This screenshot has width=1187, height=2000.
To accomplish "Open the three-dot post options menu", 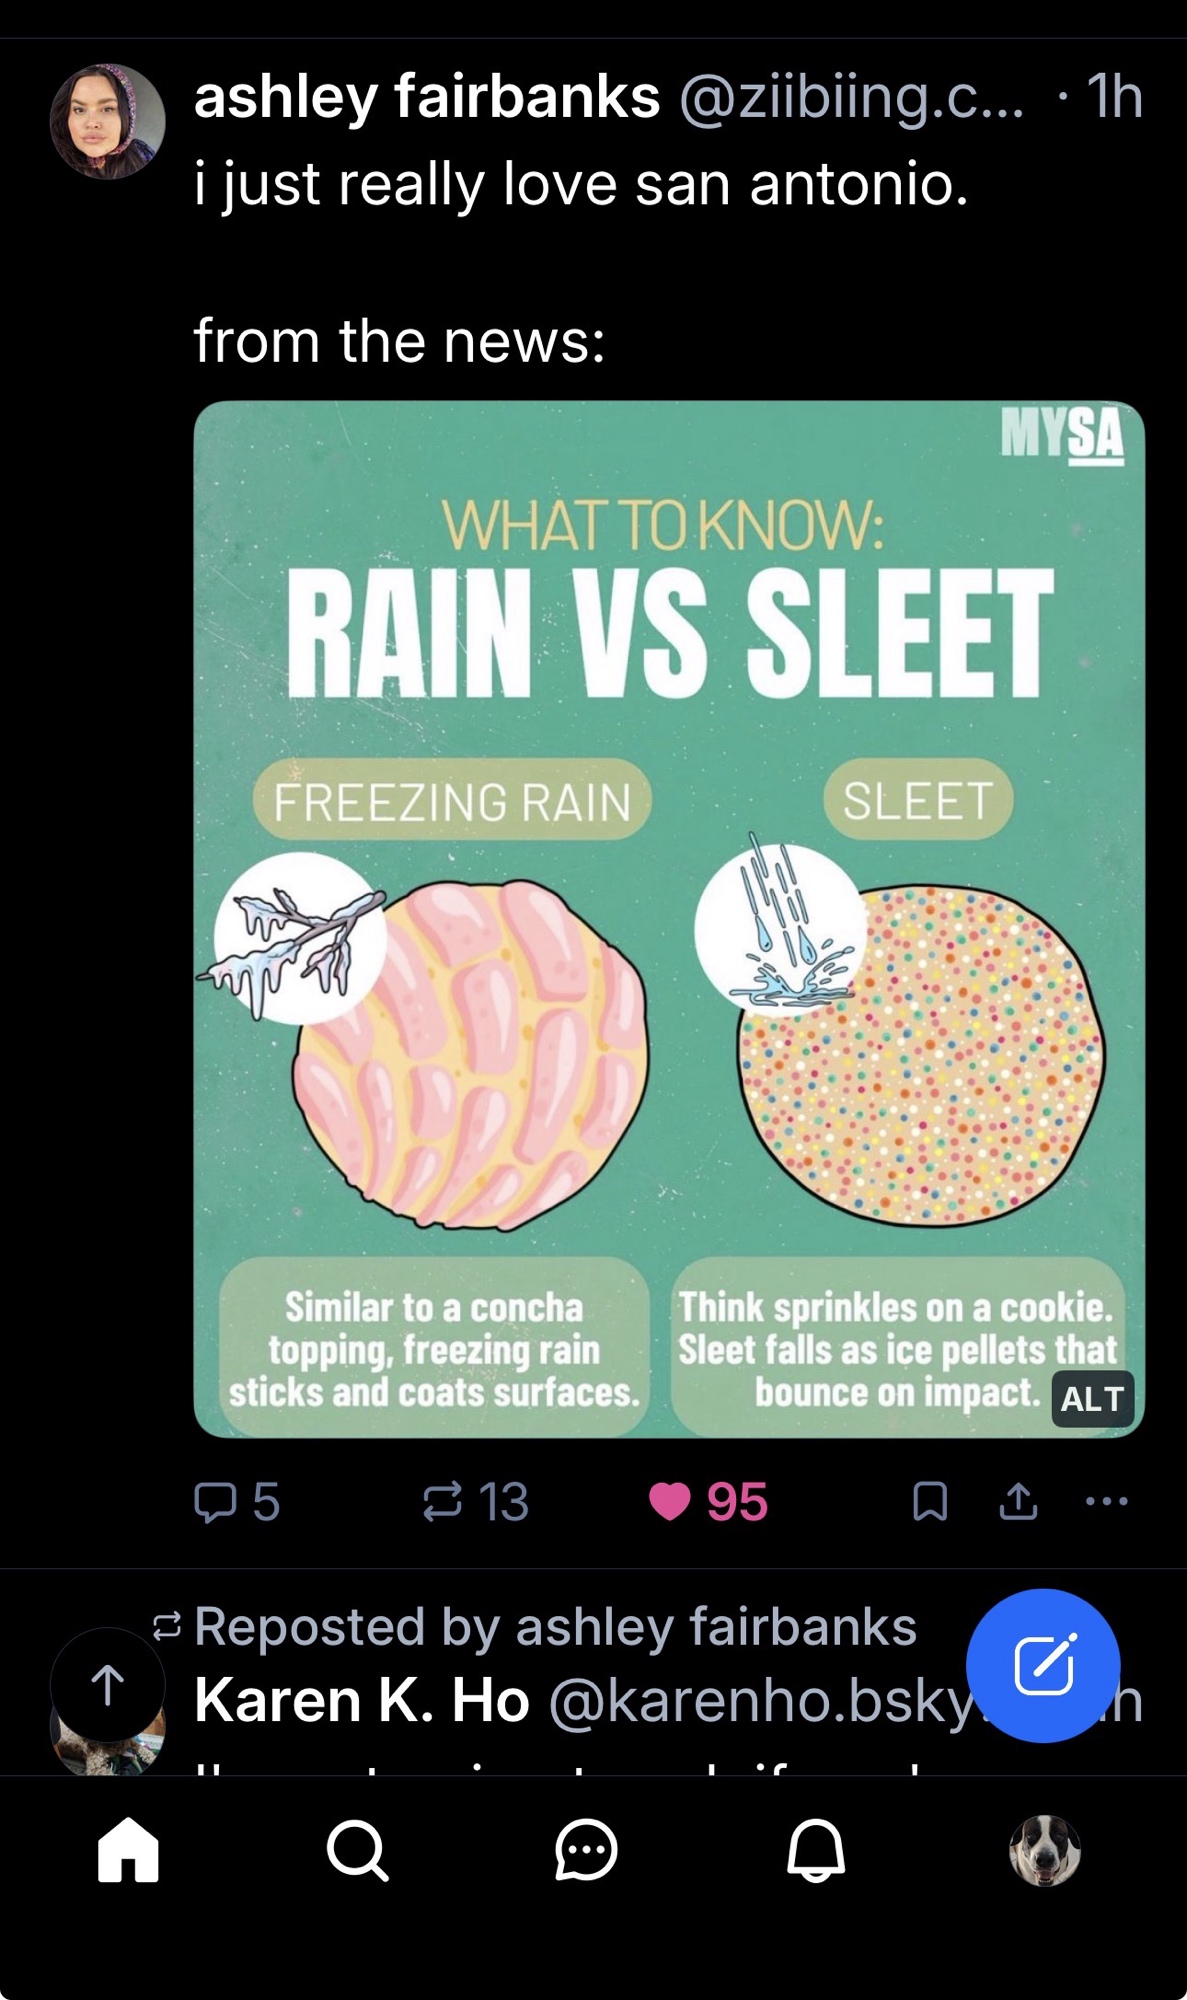I will (x=1106, y=1501).
